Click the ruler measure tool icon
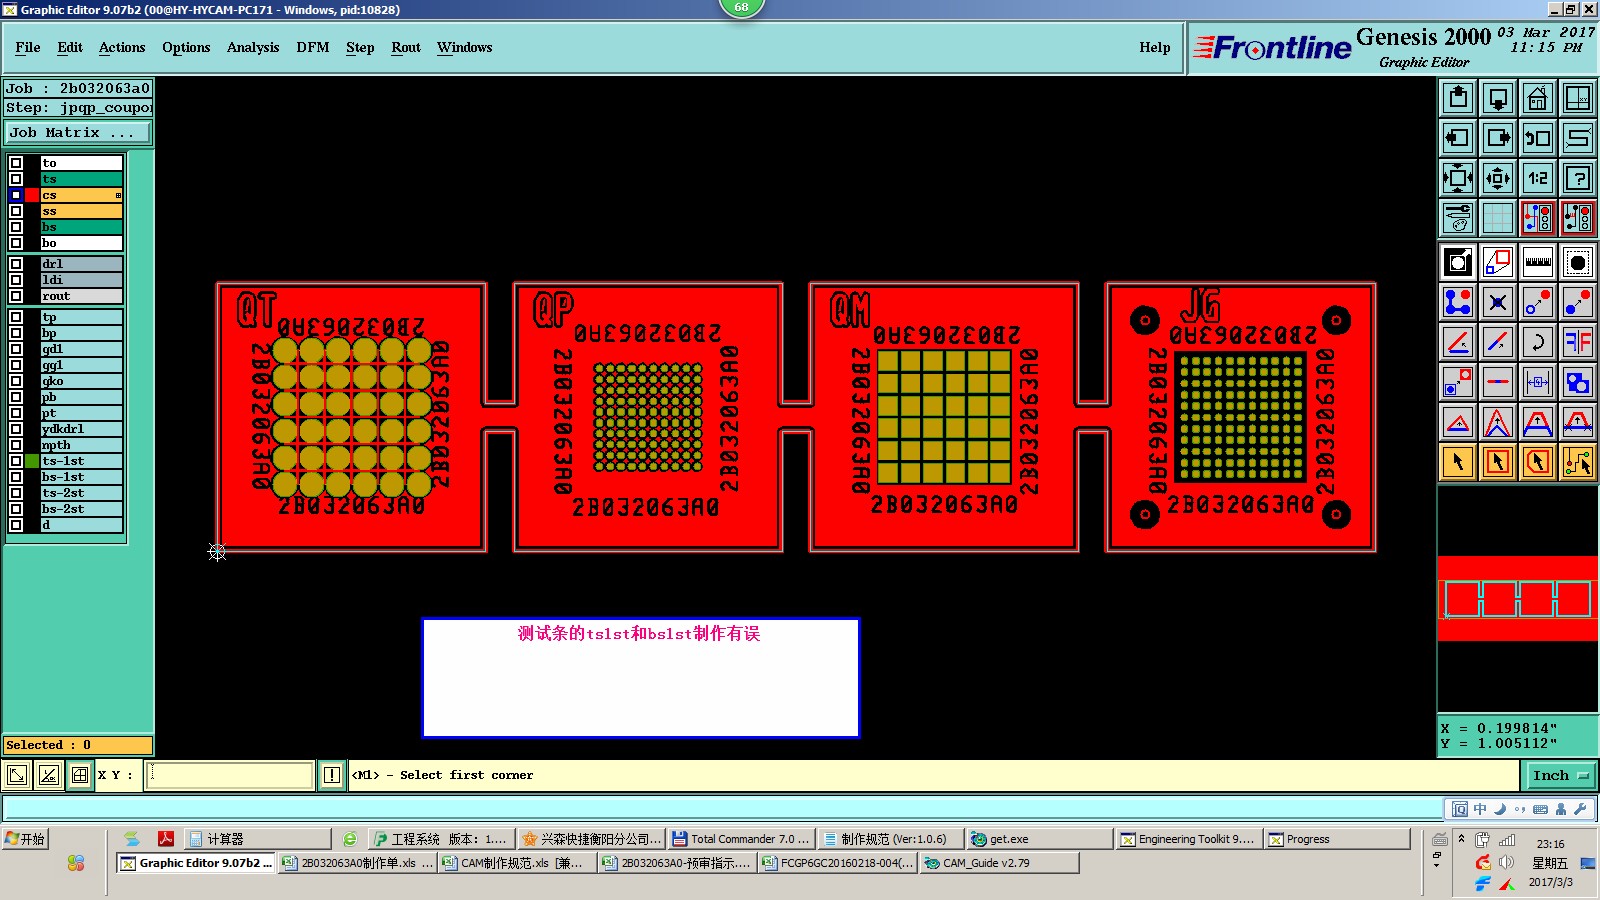 (1538, 262)
